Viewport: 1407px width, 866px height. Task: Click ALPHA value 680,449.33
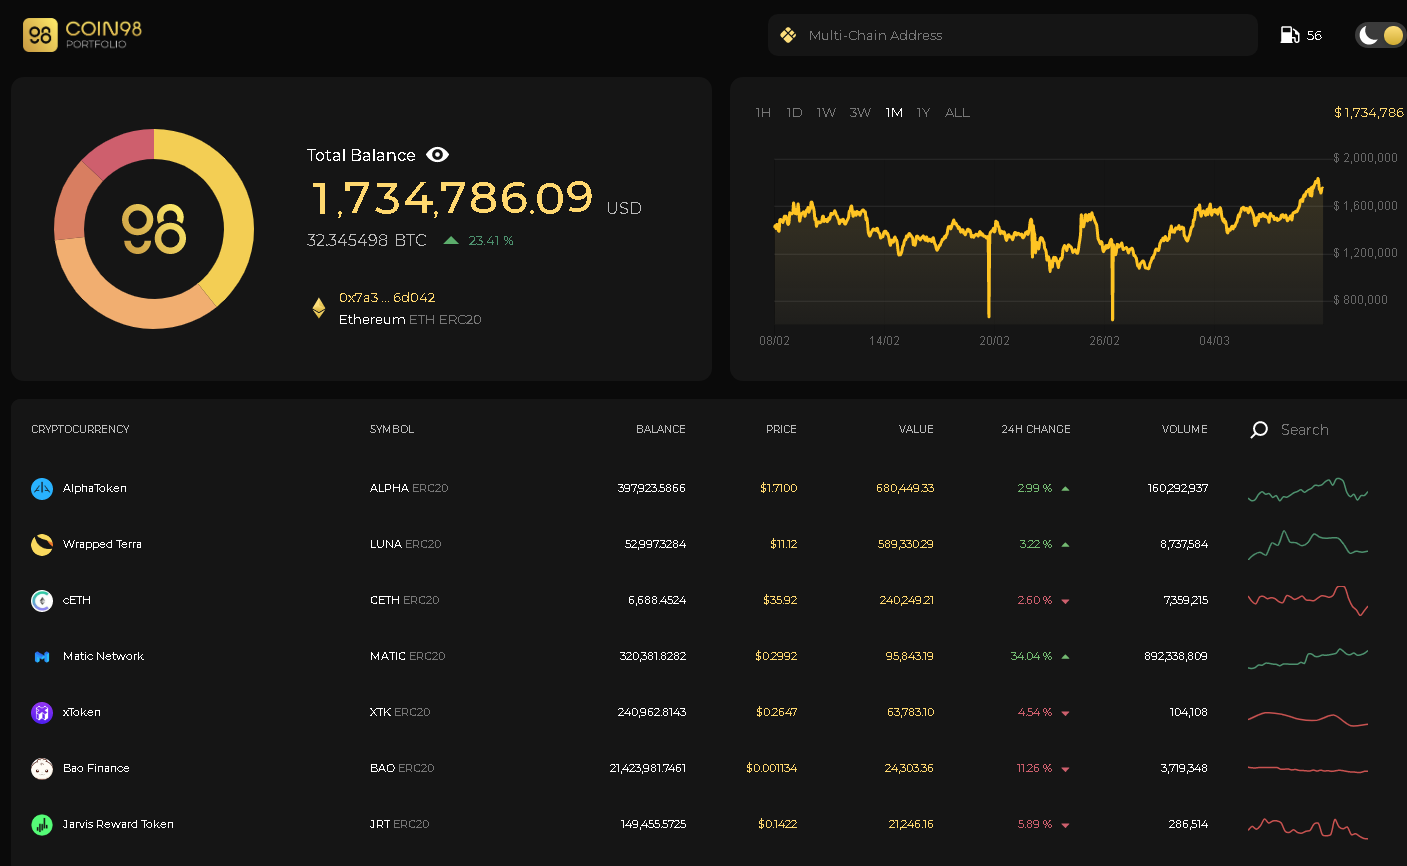tap(905, 488)
